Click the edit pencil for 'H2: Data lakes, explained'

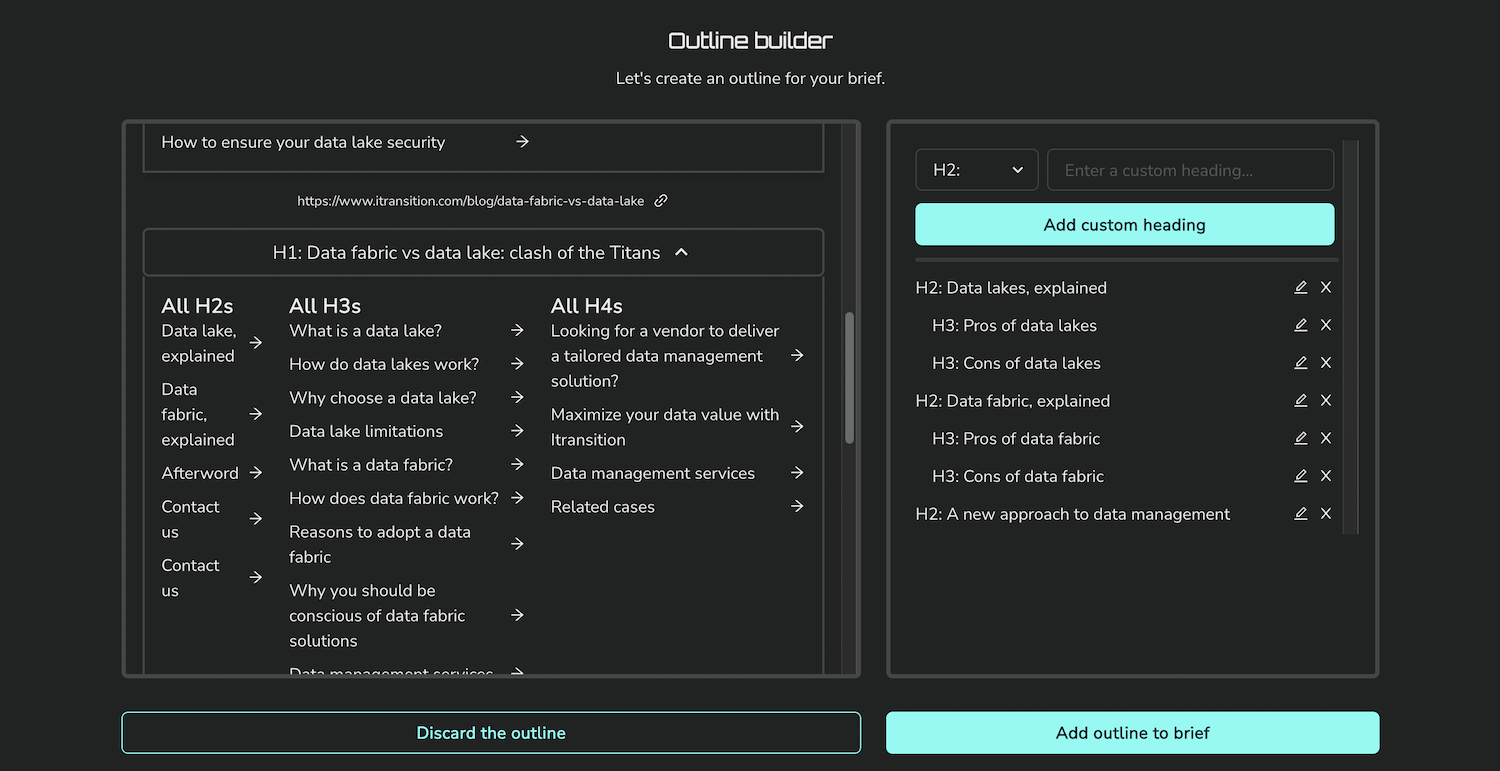[1300, 288]
